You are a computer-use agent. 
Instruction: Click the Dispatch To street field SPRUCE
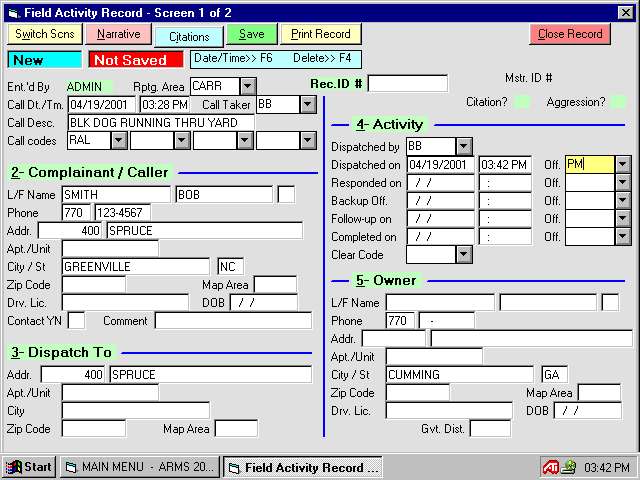pyautogui.click(x=211, y=375)
